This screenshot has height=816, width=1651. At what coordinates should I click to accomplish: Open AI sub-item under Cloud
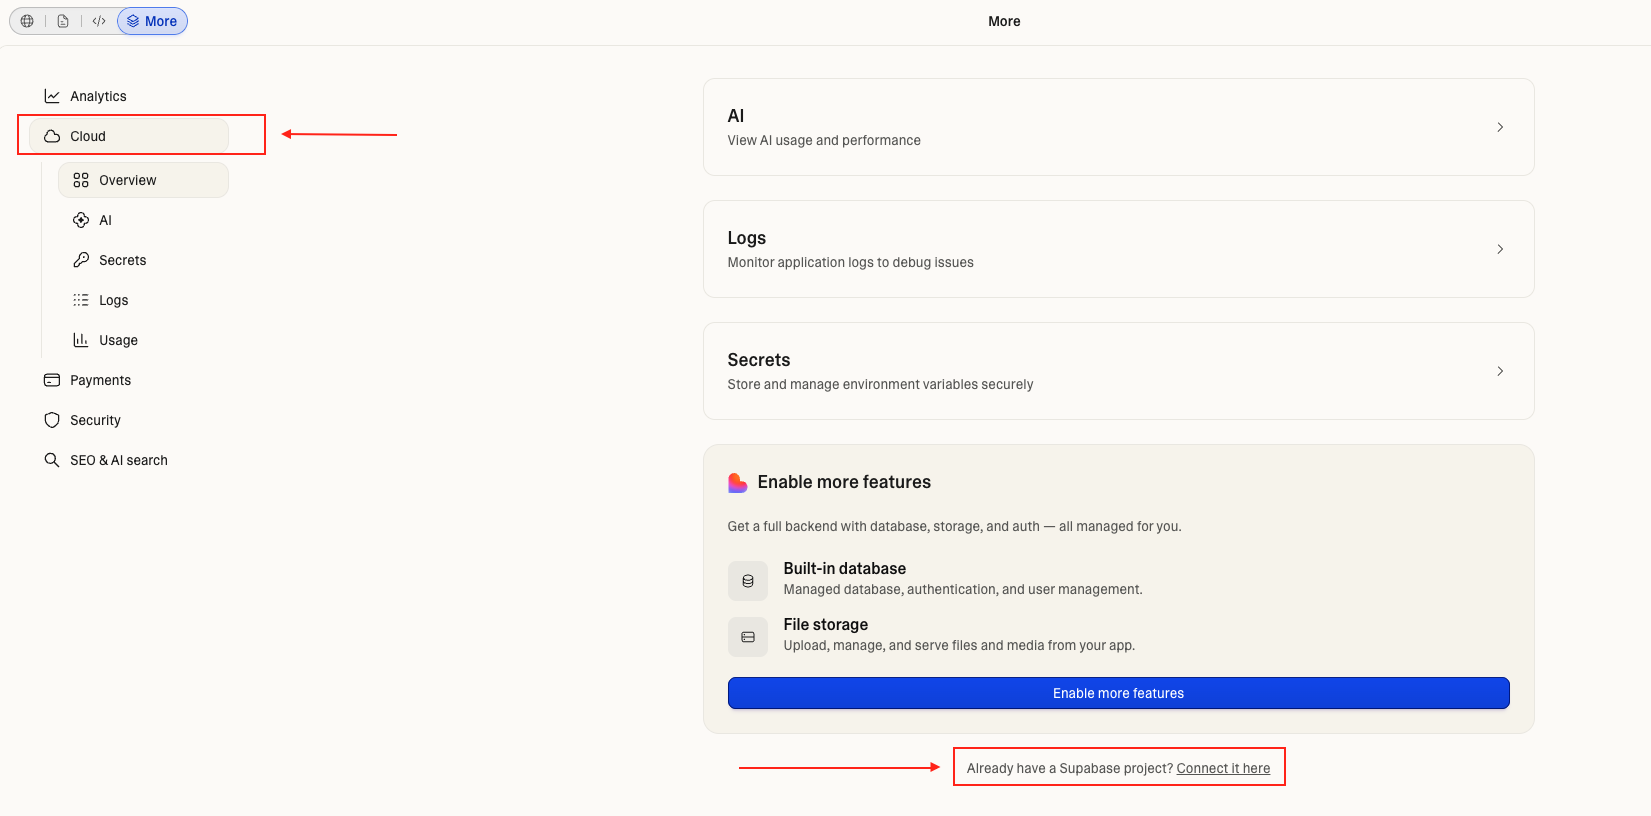[105, 220]
